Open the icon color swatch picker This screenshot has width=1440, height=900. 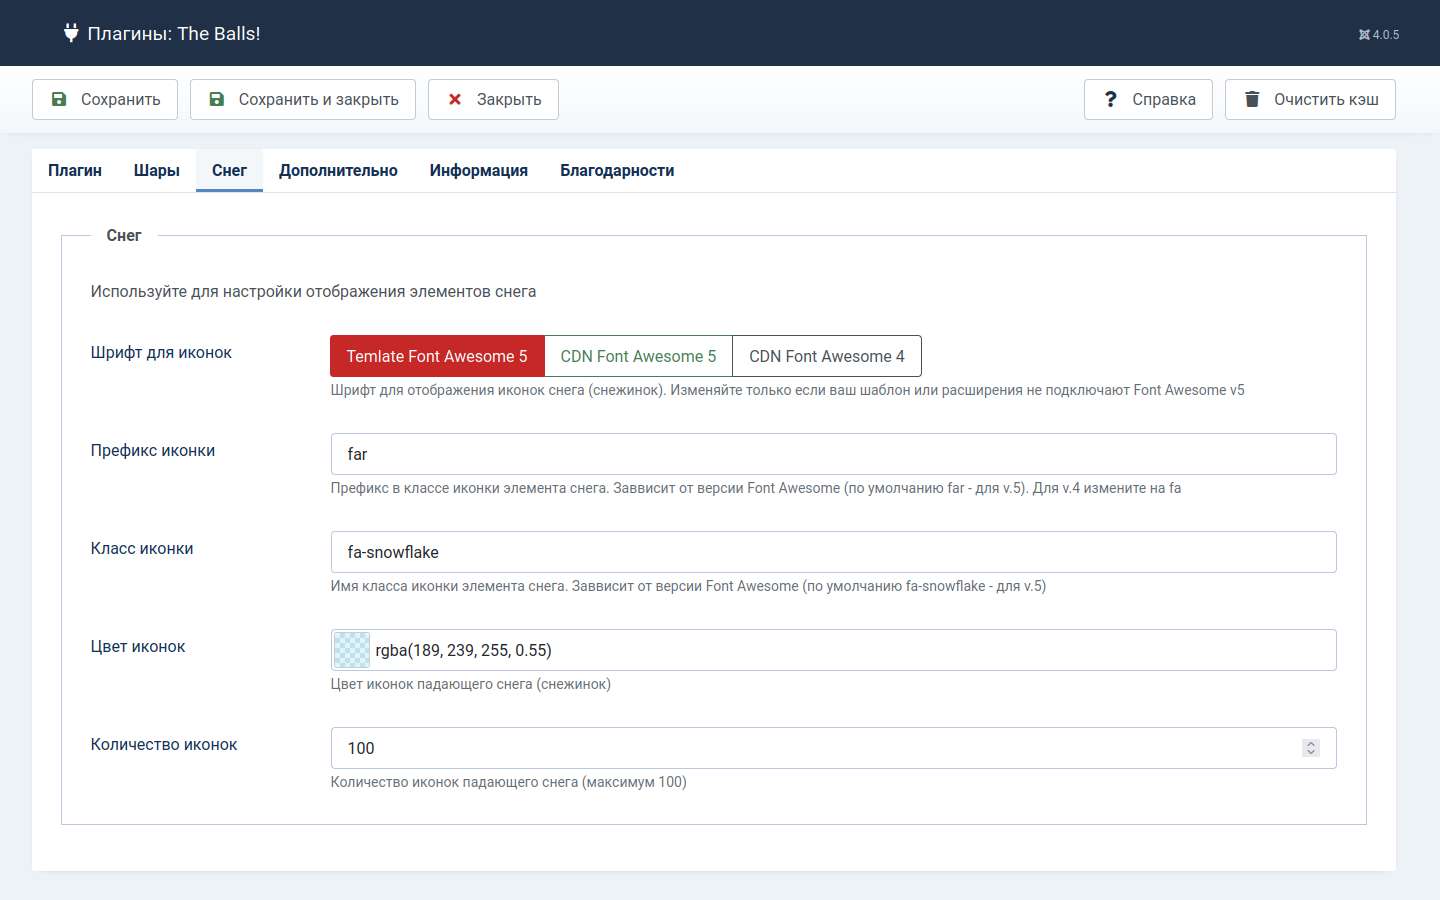point(351,650)
